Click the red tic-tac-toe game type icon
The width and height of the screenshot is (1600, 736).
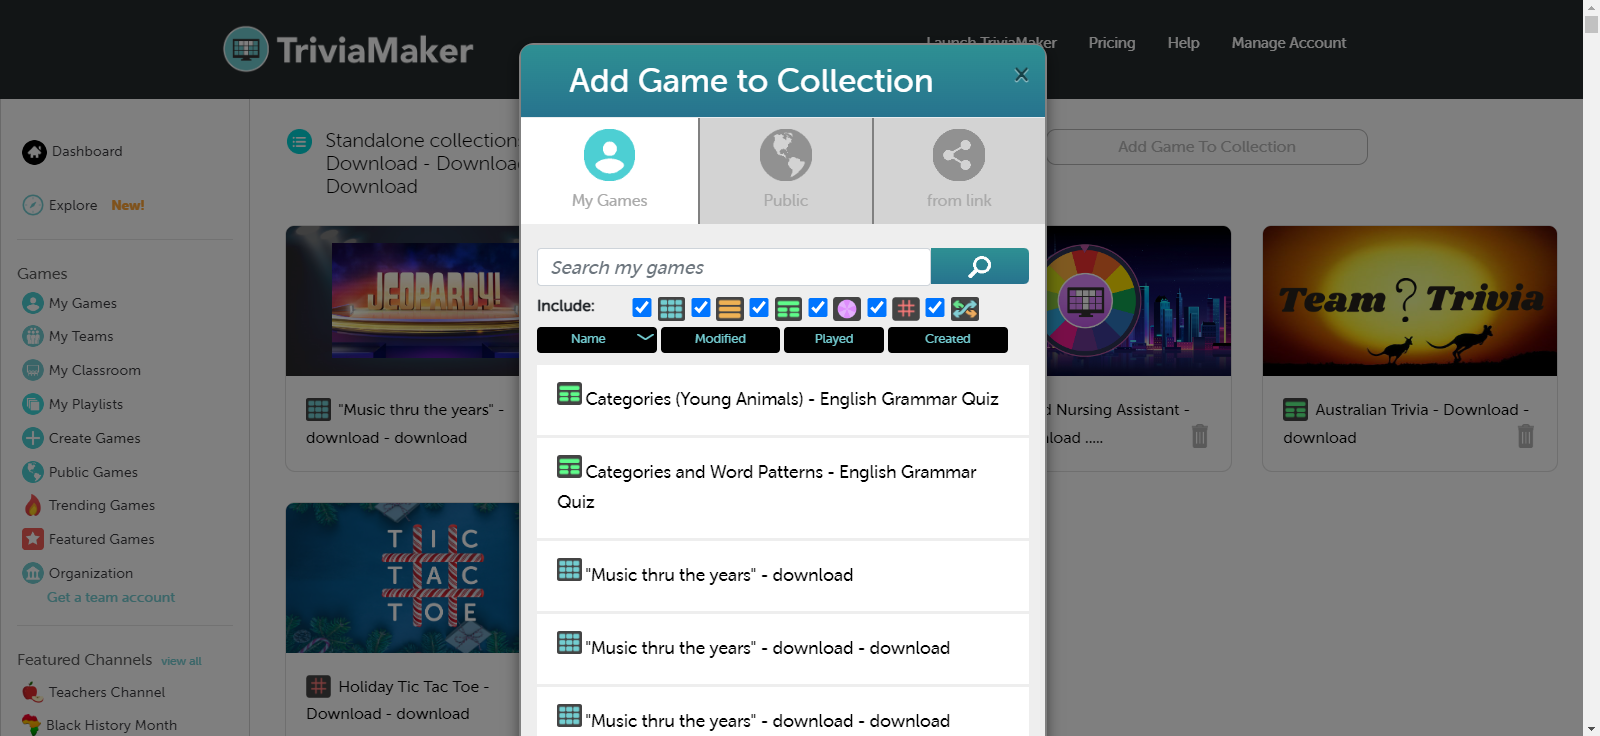pos(906,308)
